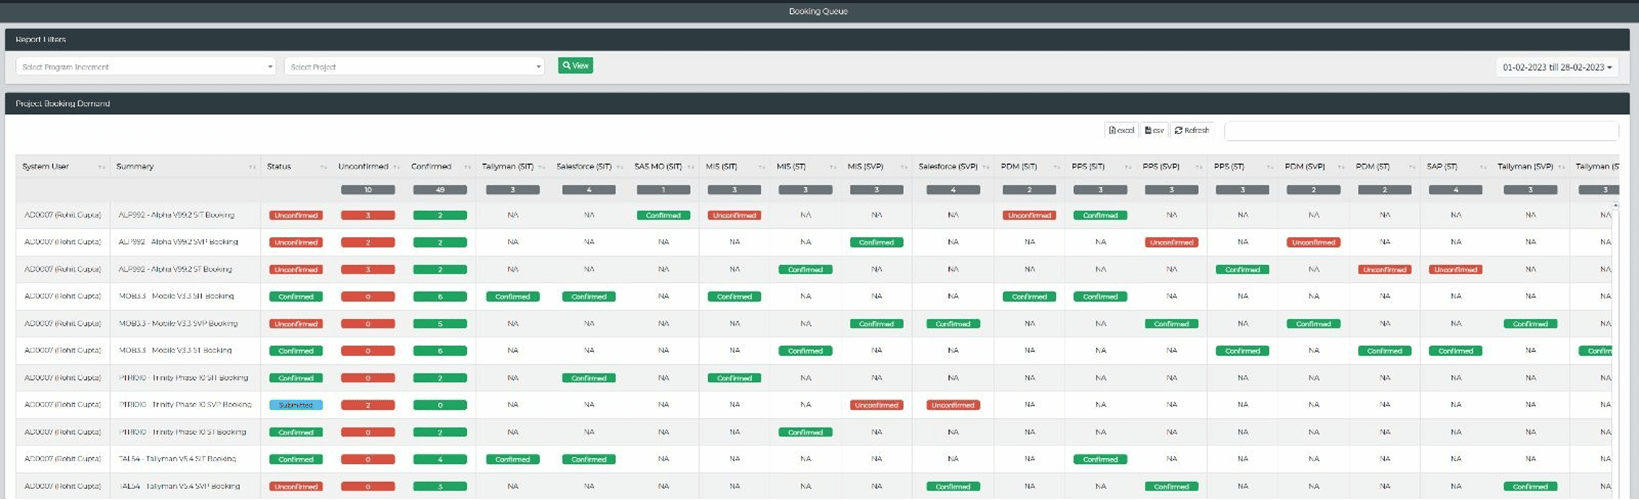
Task: Toggle sort arrows on PPS (SVP) header
Action: (1199, 167)
